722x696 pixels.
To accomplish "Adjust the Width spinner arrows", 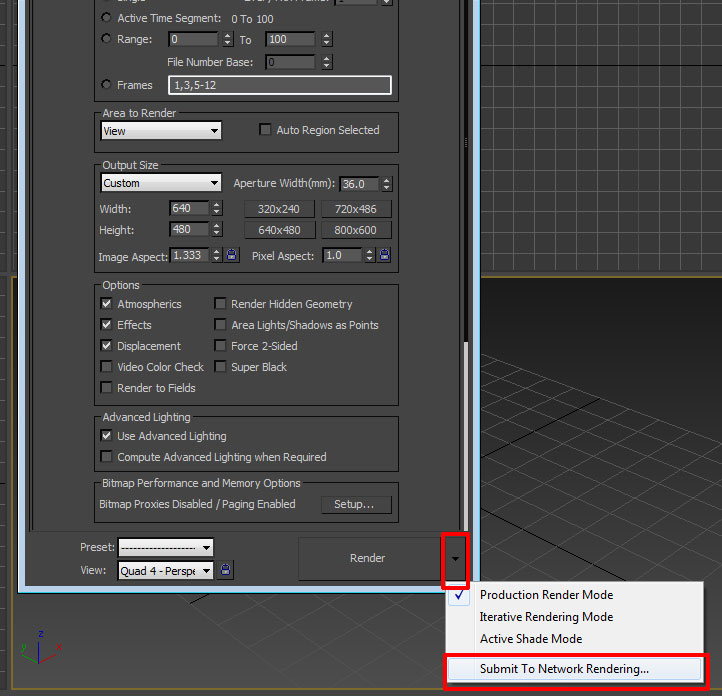I will click(x=217, y=208).
